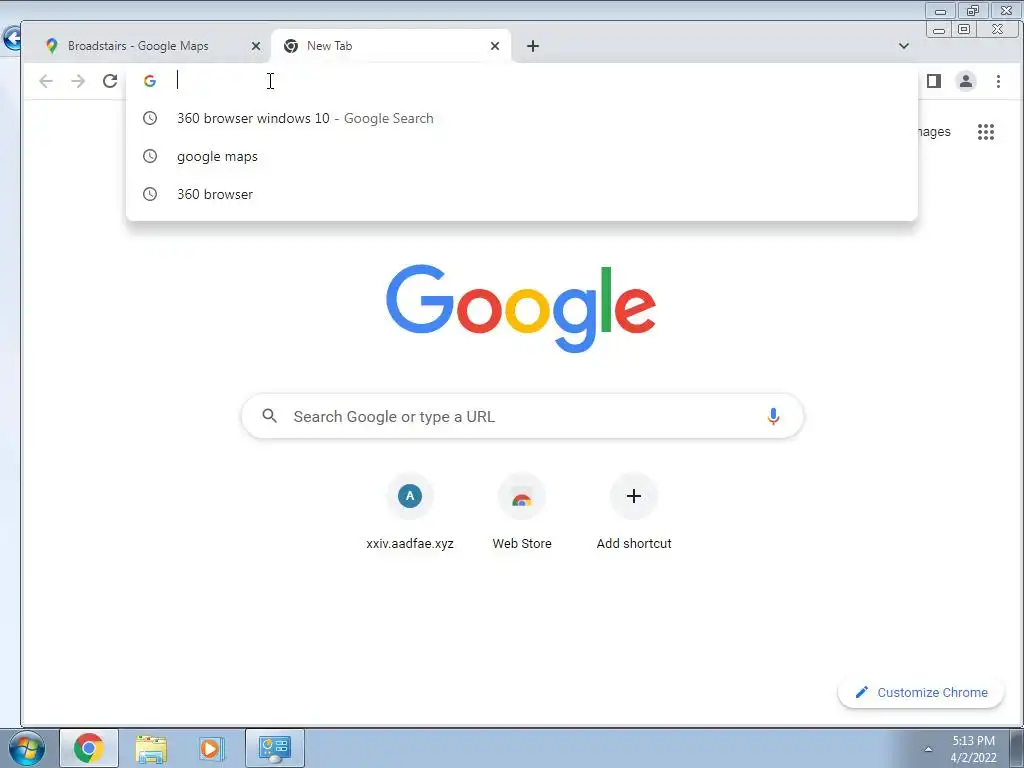
Task: Open the control panel taskbar icon
Action: click(274, 748)
